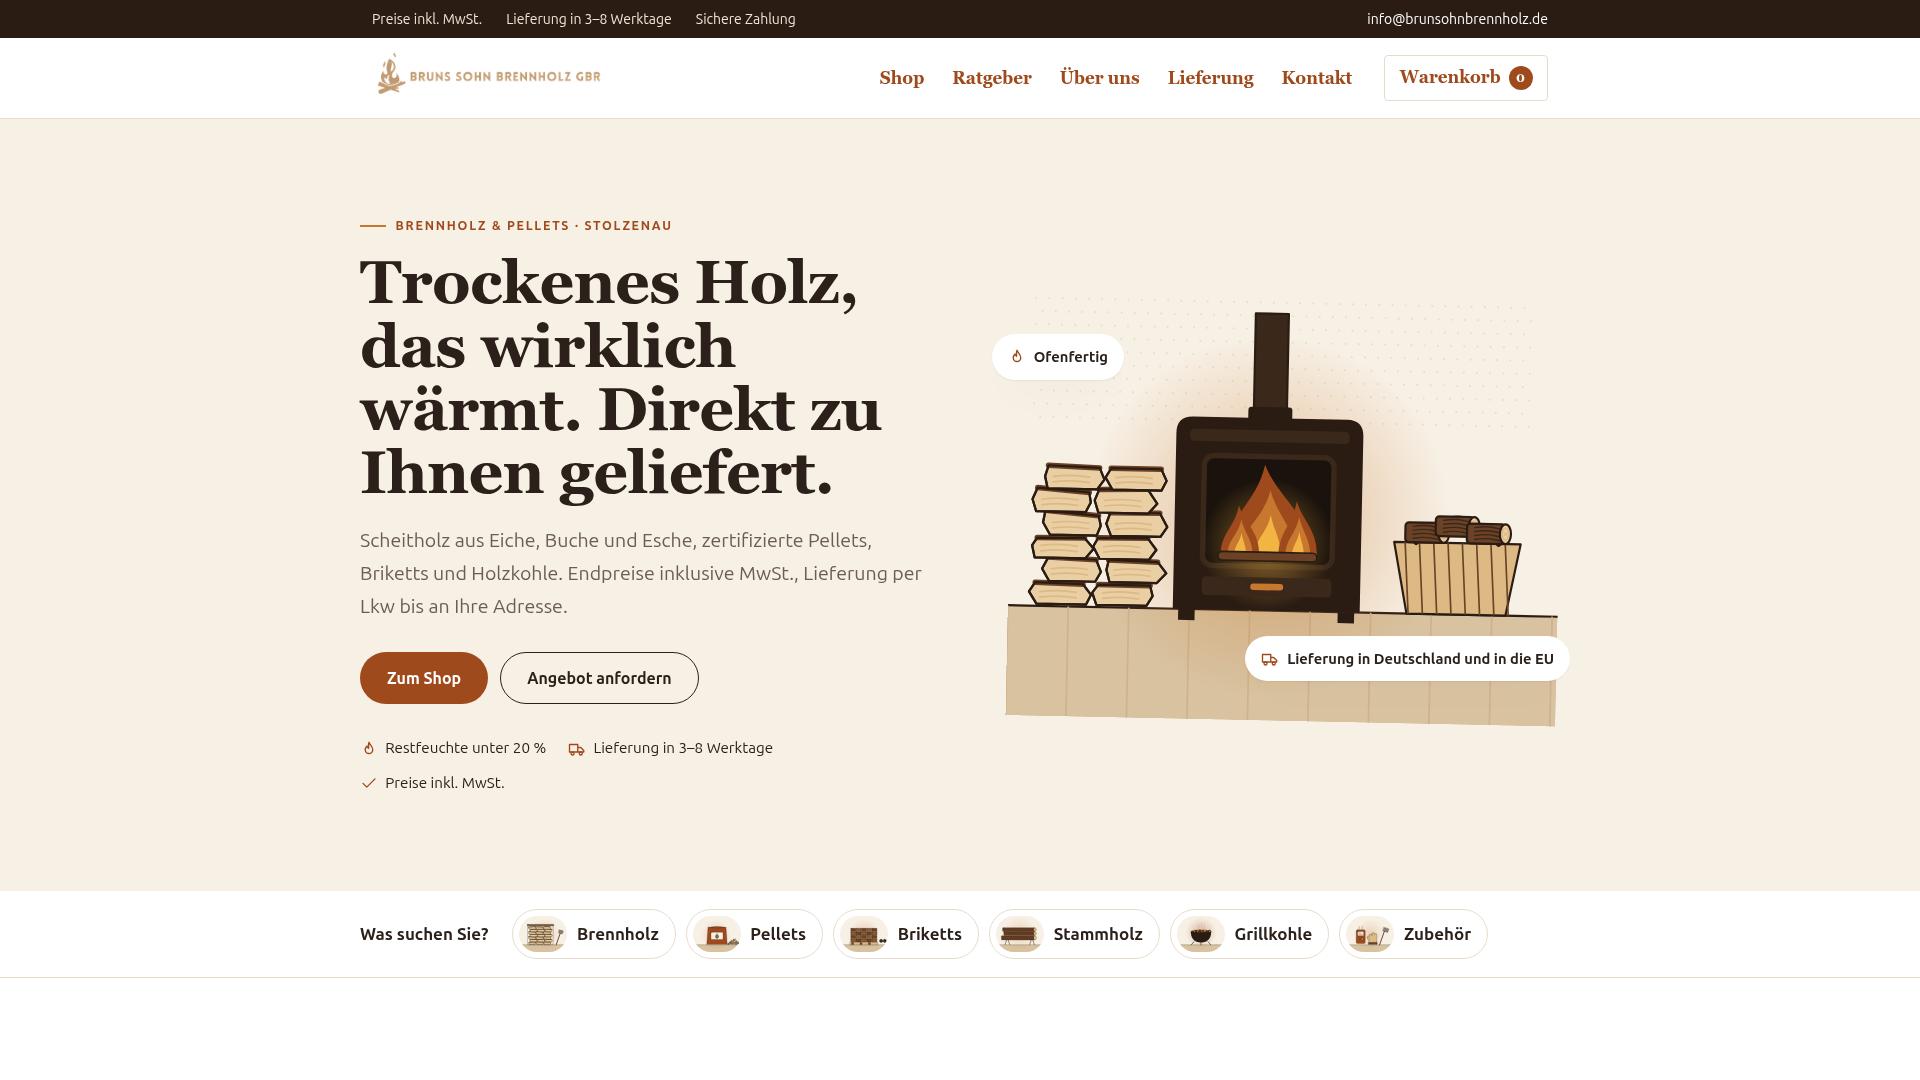The width and height of the screenshot is (1920, 1080).
Task: Select the Stammholz category label
Action: (x=1097, y=934)
